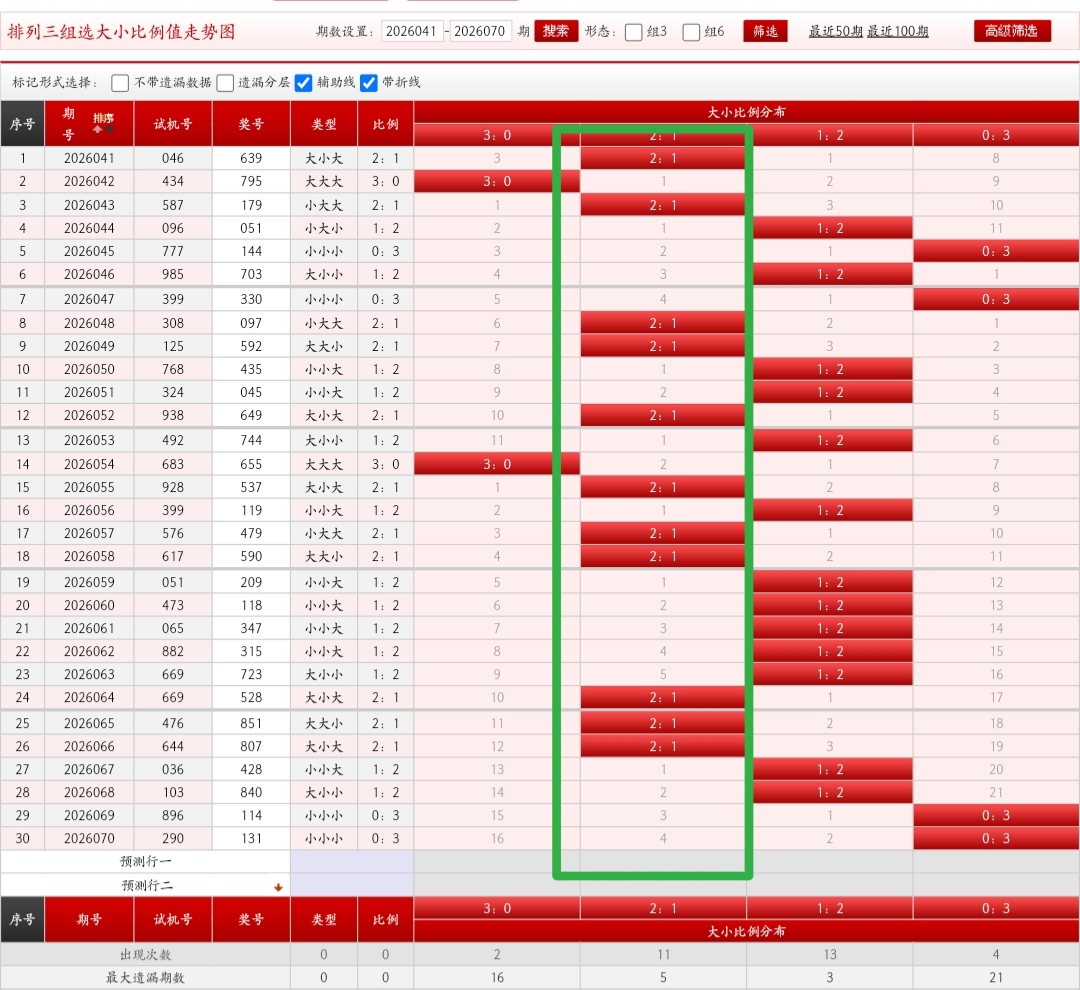Screen dimensions: 1080x990
Task: Show the 最近50期 results
Action: pyautogui.click(x=835, y=31)
